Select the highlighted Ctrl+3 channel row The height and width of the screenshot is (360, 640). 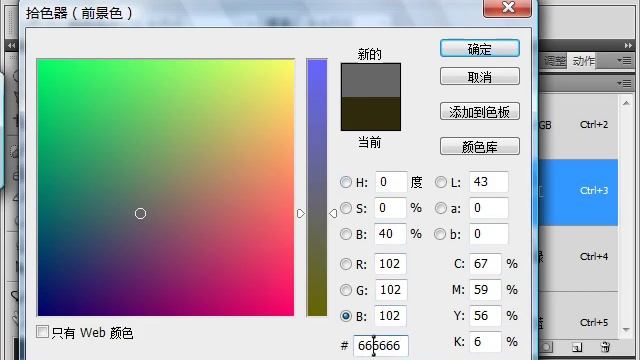click(x=578, y=192)
